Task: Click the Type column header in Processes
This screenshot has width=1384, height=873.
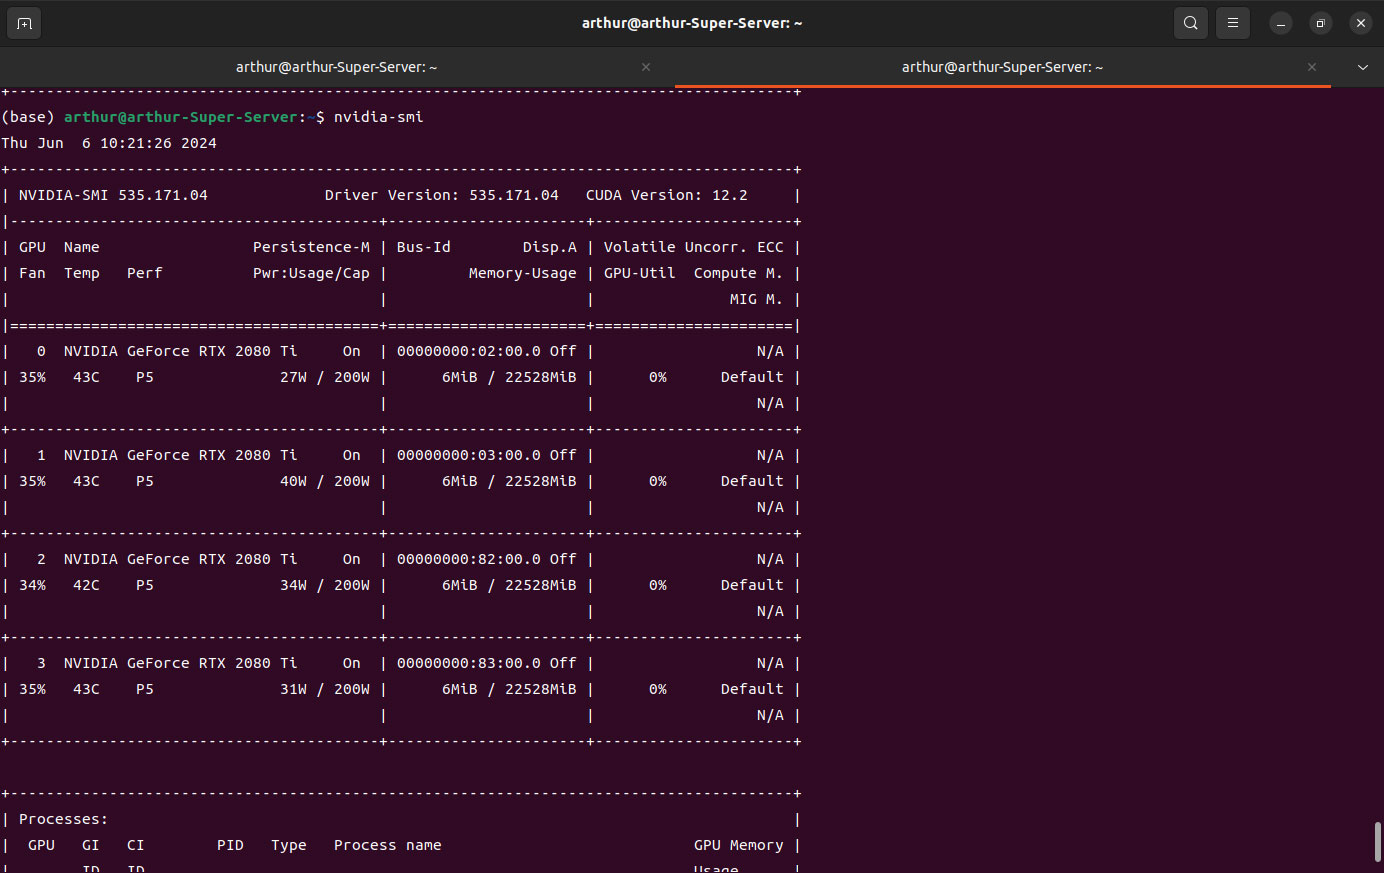Action: click(288, 845)
